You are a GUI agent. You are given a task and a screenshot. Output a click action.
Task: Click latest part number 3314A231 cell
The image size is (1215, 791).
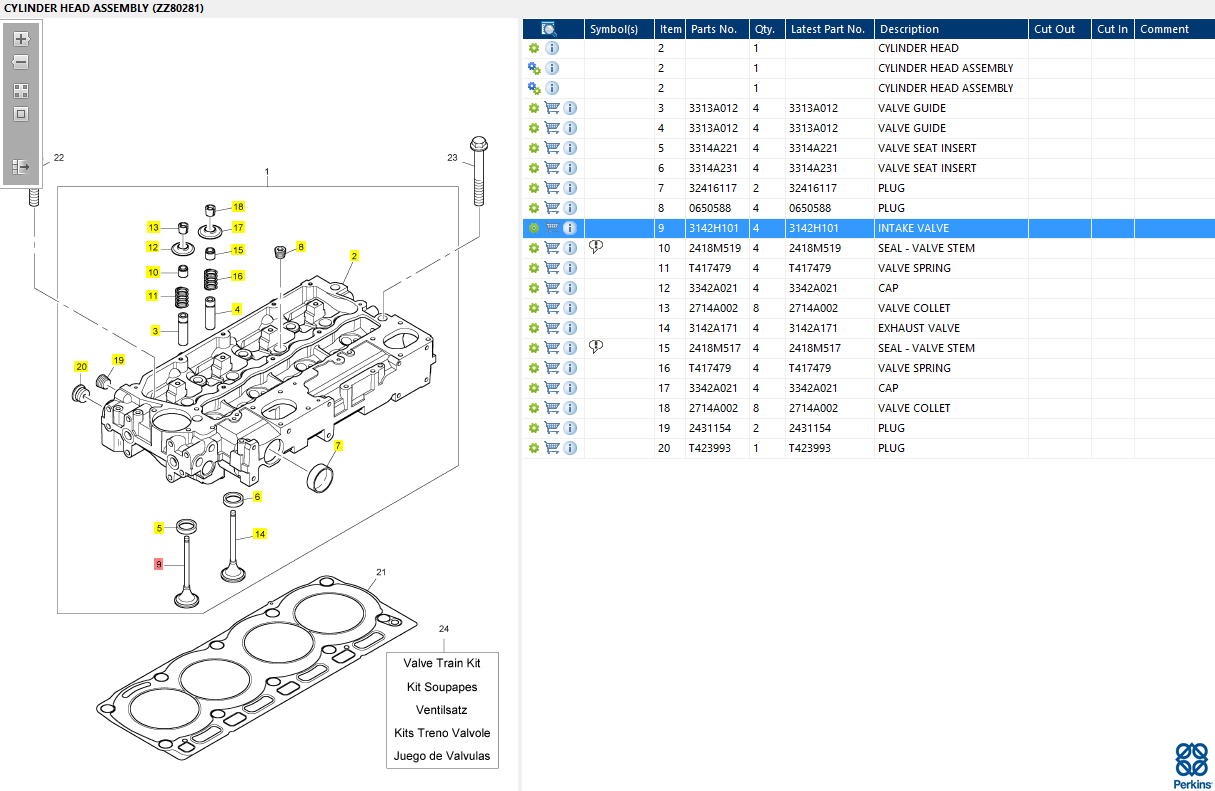pyautogui.click(x=830, y=168)
